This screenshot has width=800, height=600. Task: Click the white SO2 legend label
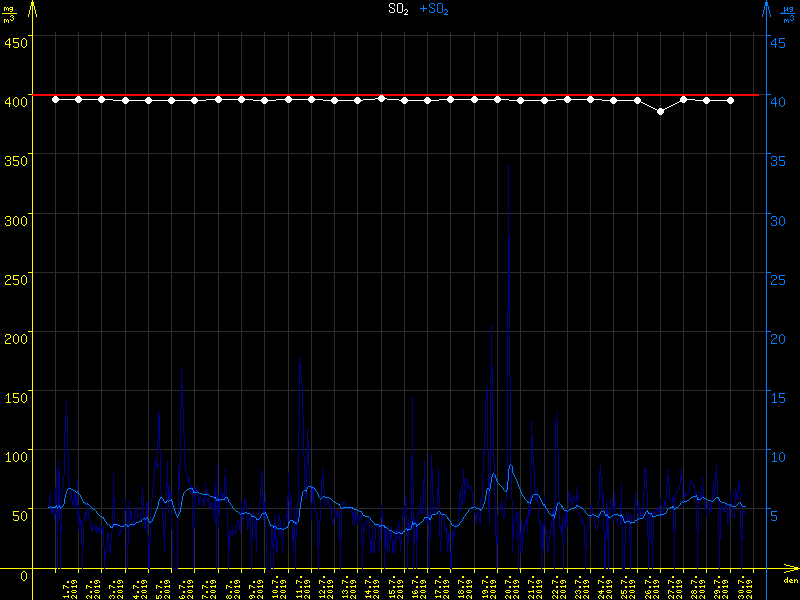[398, 9]
